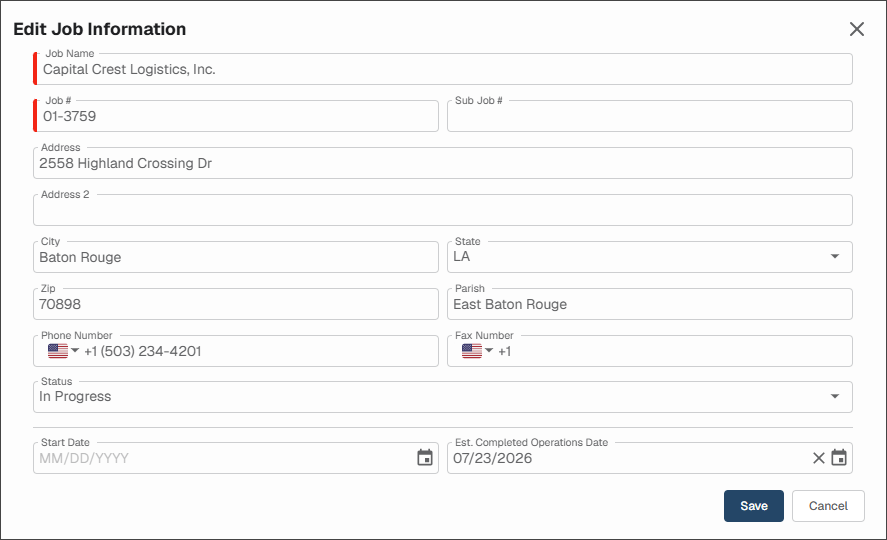The image size is (887, 540).
Task: Focus the empty Sub Job # field
Action: click(x=649, y=116)
